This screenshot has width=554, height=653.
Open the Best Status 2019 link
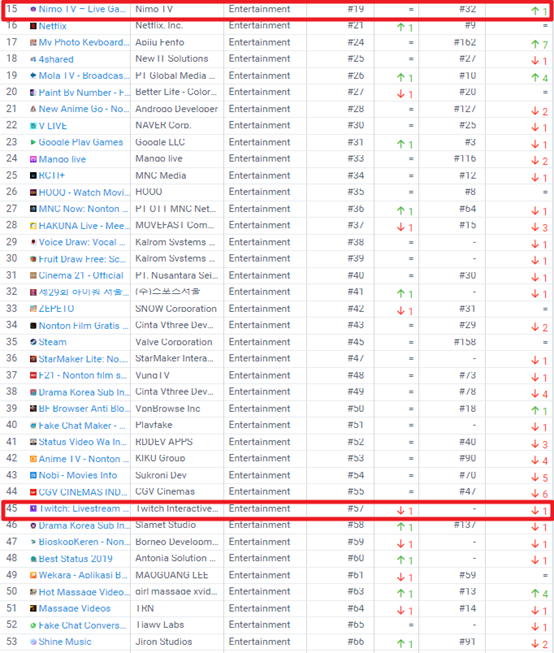click(76, 558)
